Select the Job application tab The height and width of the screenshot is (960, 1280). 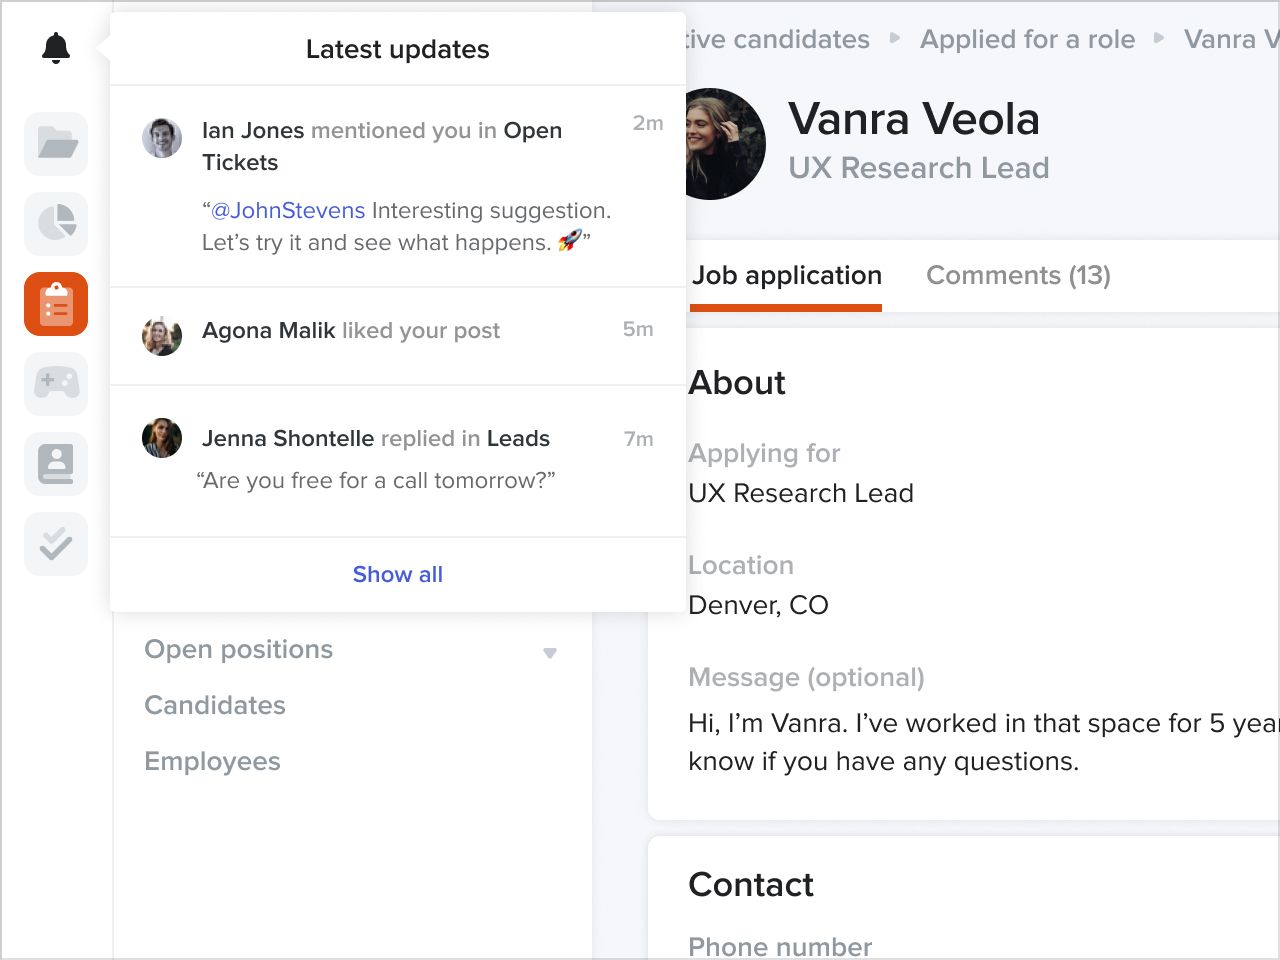pos(786,276)
